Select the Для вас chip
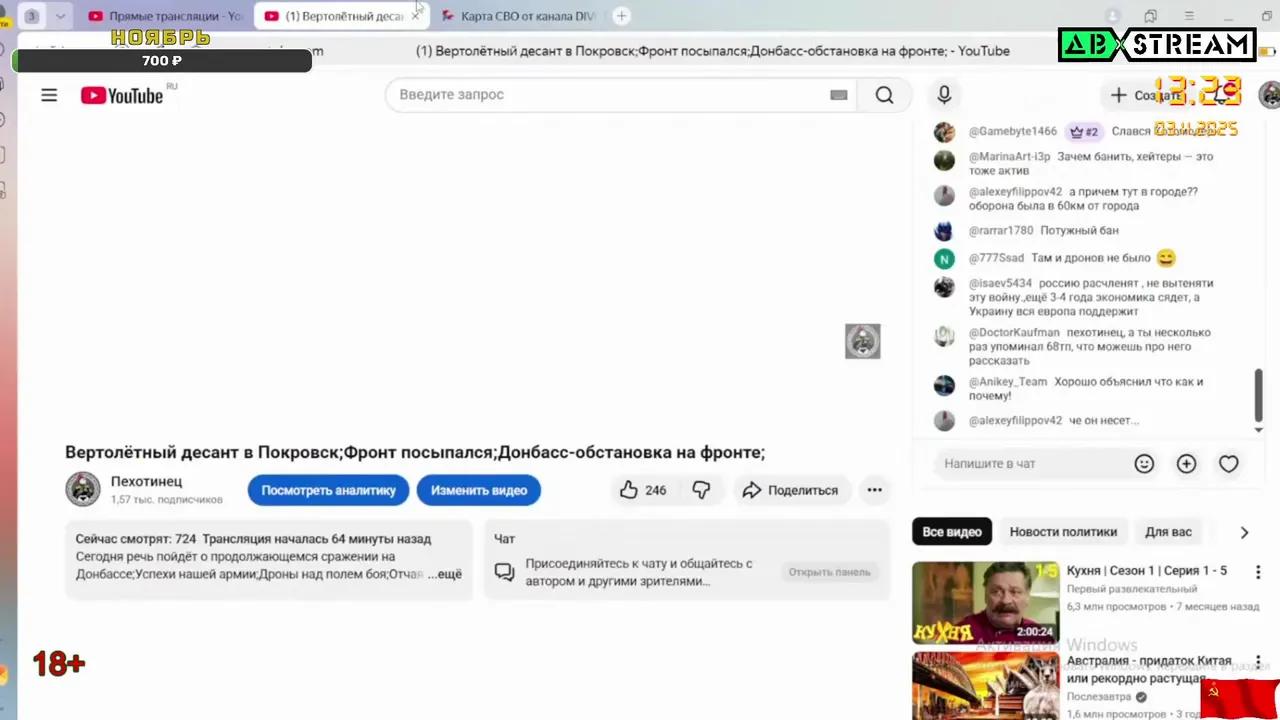 tap(1168, 532)
